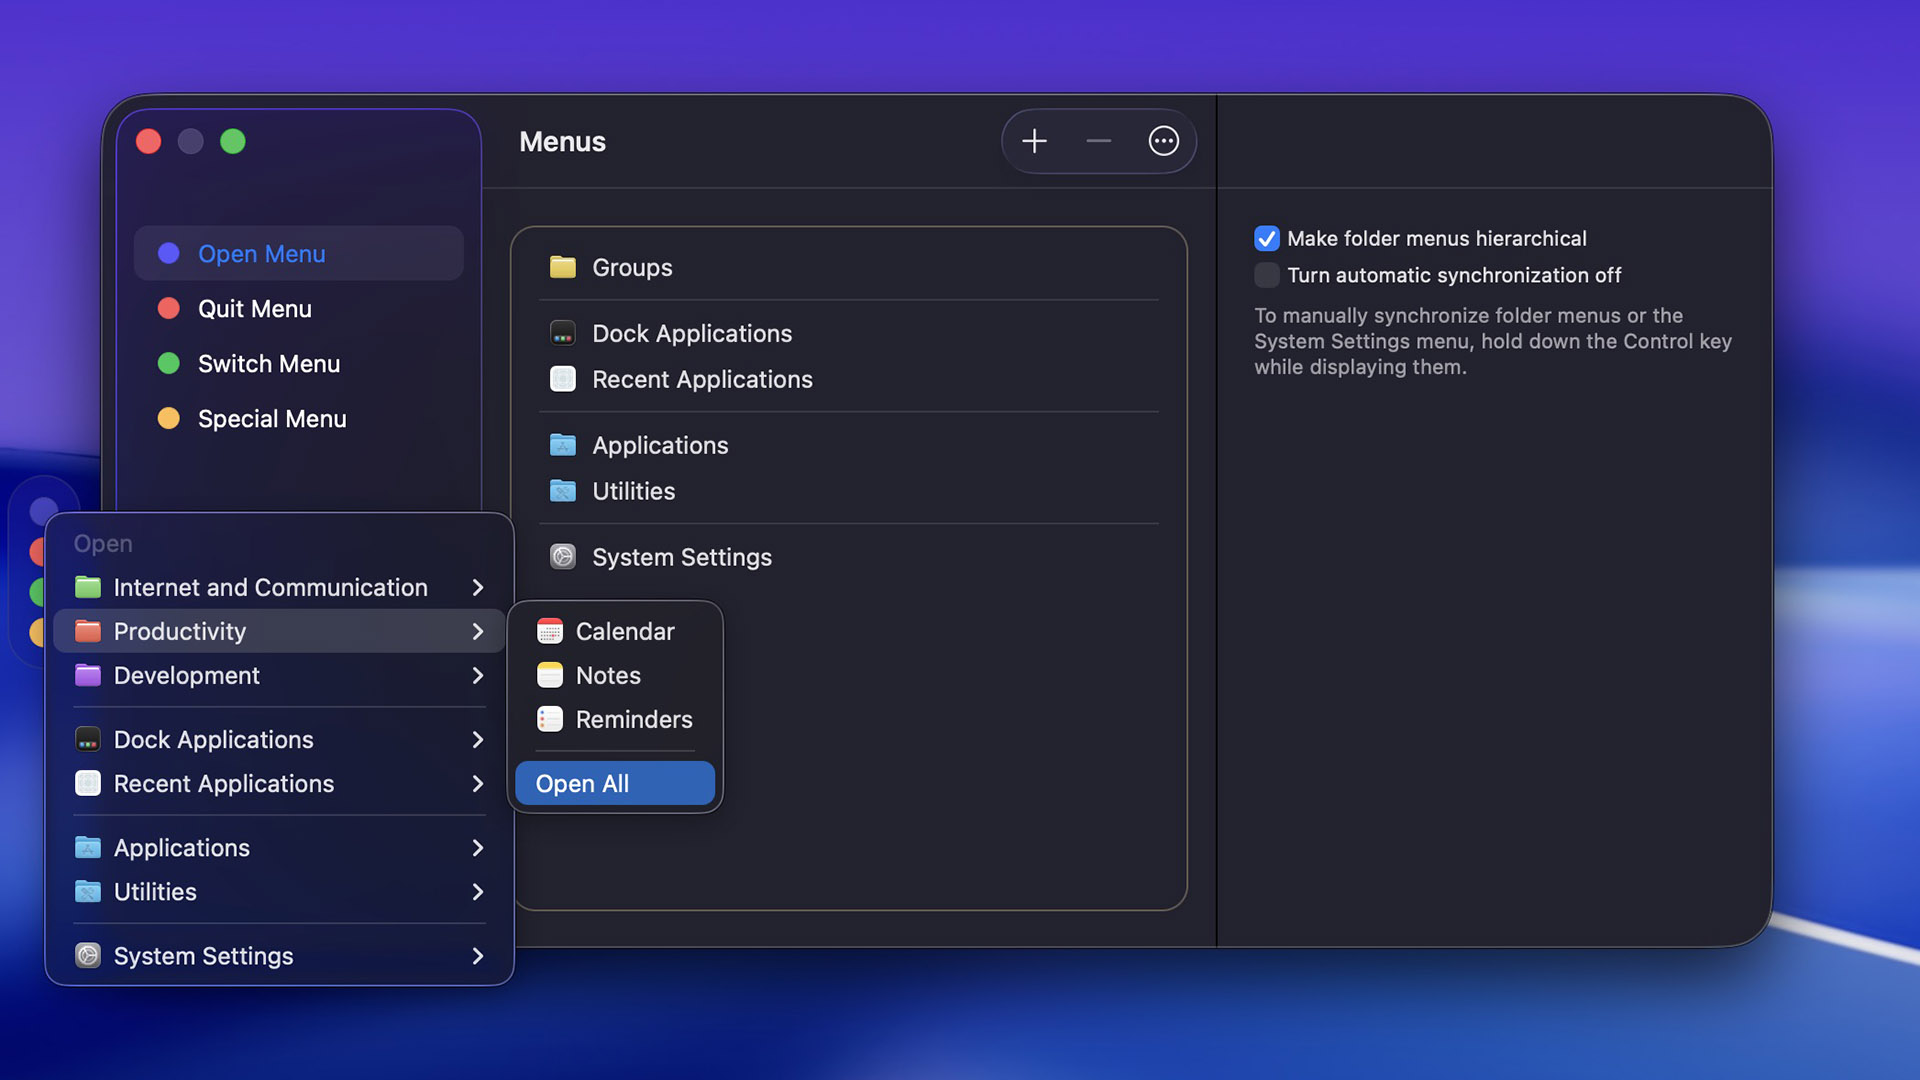Image resolution: width=1920 pixels, height=1080 pixels.
Task: Click Dock Applications entry in popup menu
Action: 279,739
